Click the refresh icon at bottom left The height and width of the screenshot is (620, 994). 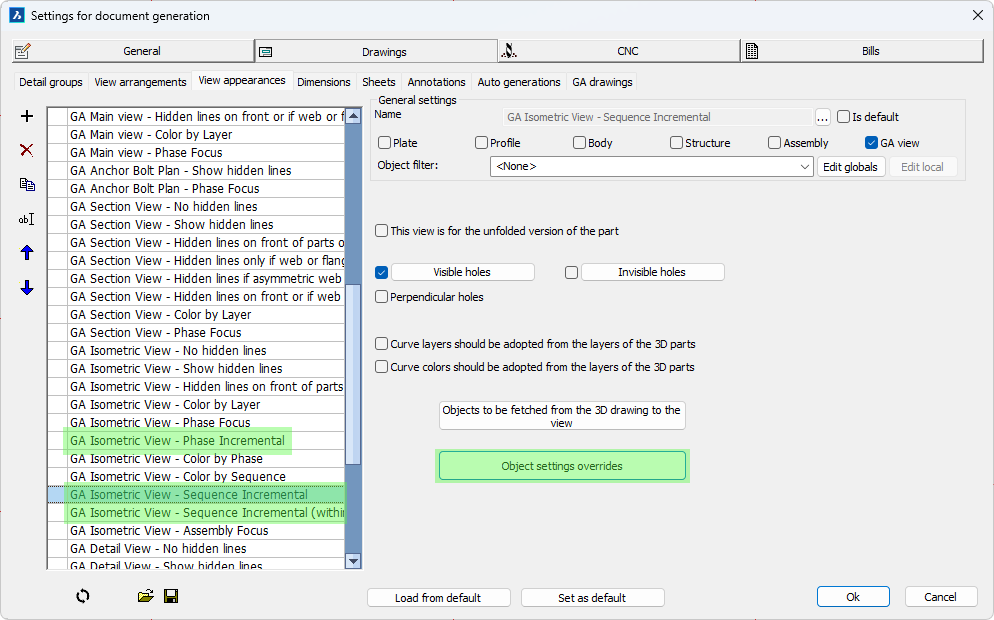click(83, 596)
